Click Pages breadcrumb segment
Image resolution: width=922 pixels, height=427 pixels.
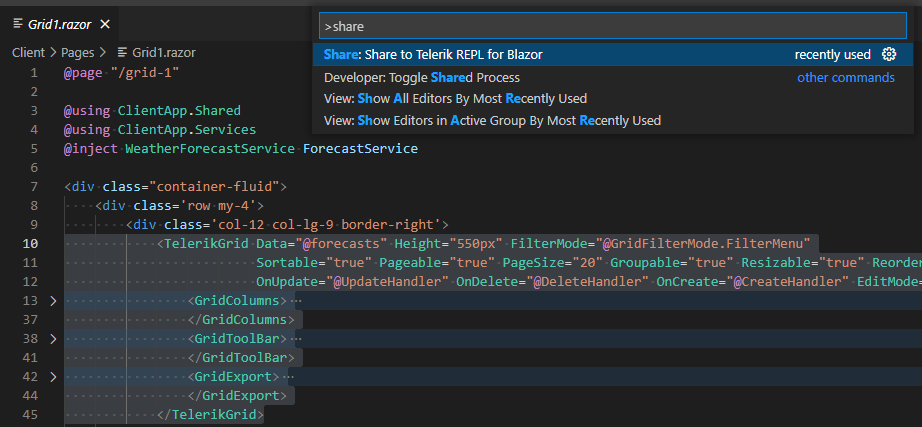point(78,53)
